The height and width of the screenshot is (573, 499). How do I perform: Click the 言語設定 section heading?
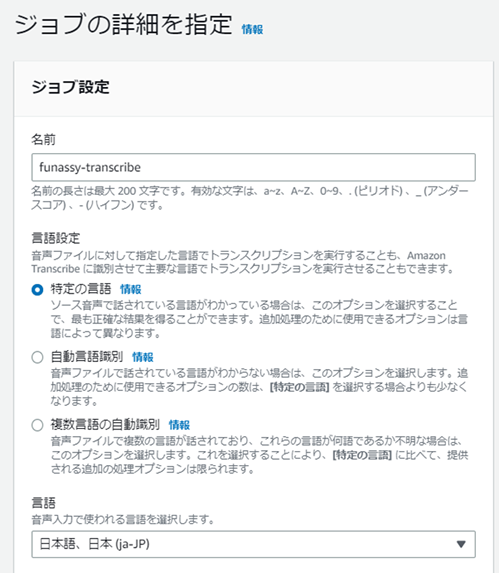click(x=56, y=238)
